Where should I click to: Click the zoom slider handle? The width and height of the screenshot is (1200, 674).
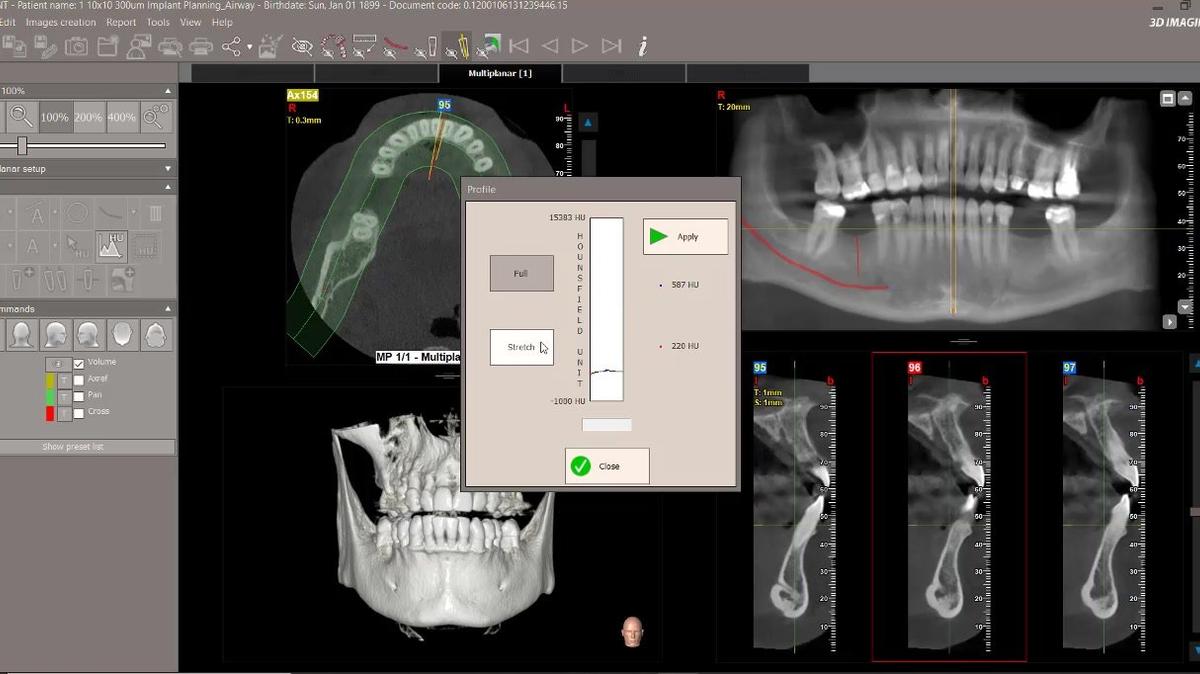tap(22, 146)
